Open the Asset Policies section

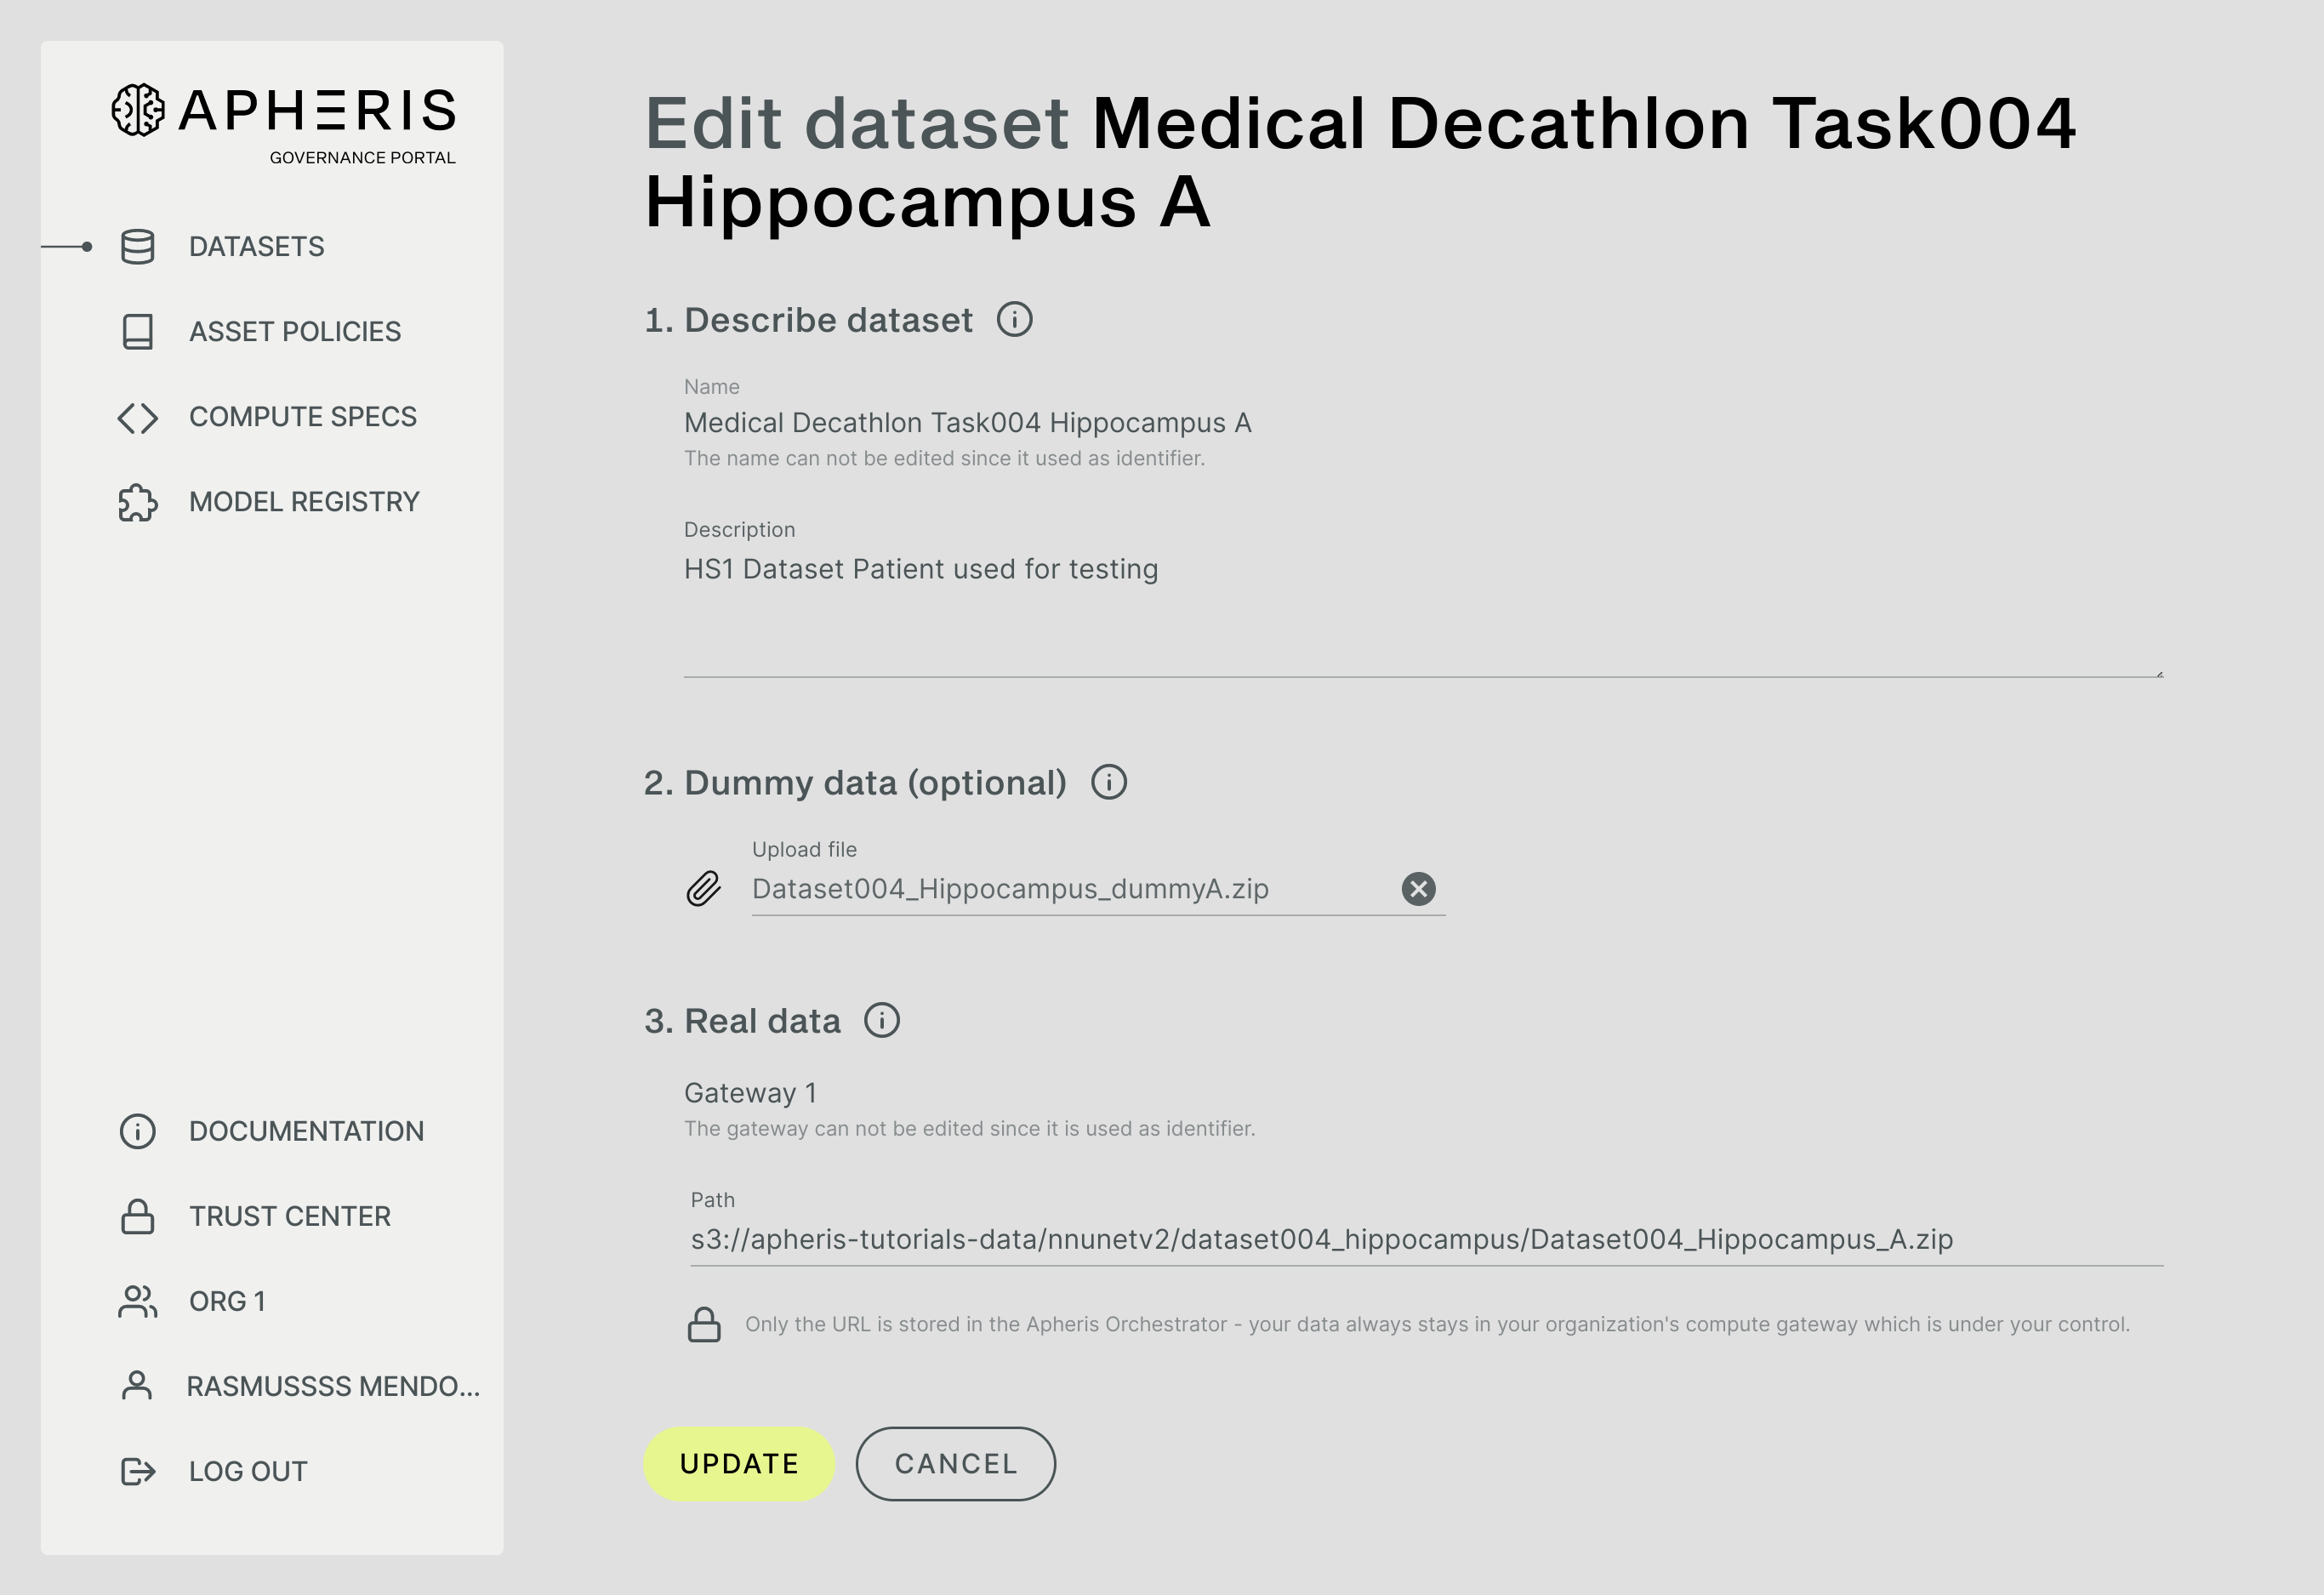coord(294,331)
